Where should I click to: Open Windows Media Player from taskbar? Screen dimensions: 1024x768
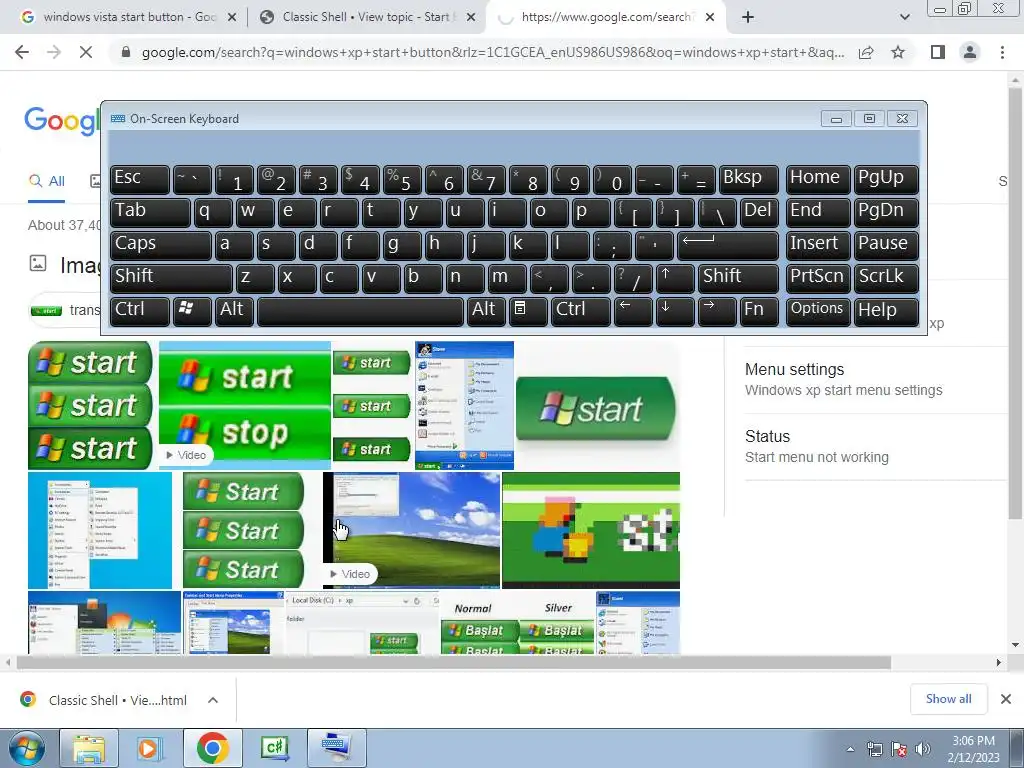pyautogui.click(x=150, y=748)
